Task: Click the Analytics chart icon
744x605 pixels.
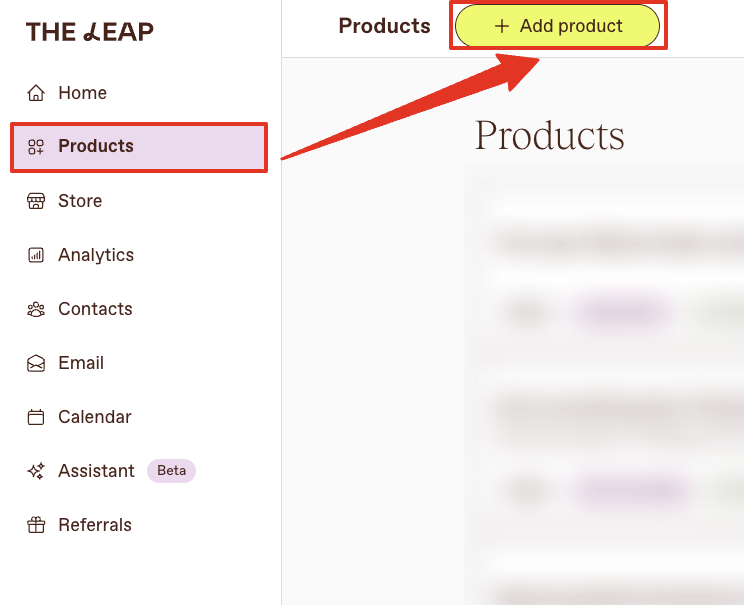Action: coord(36,255)
